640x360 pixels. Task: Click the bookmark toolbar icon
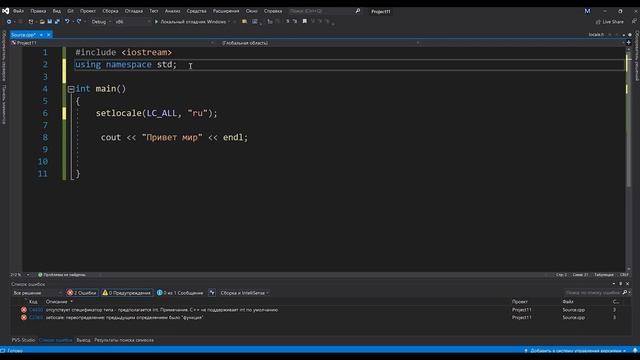point(304,22)
